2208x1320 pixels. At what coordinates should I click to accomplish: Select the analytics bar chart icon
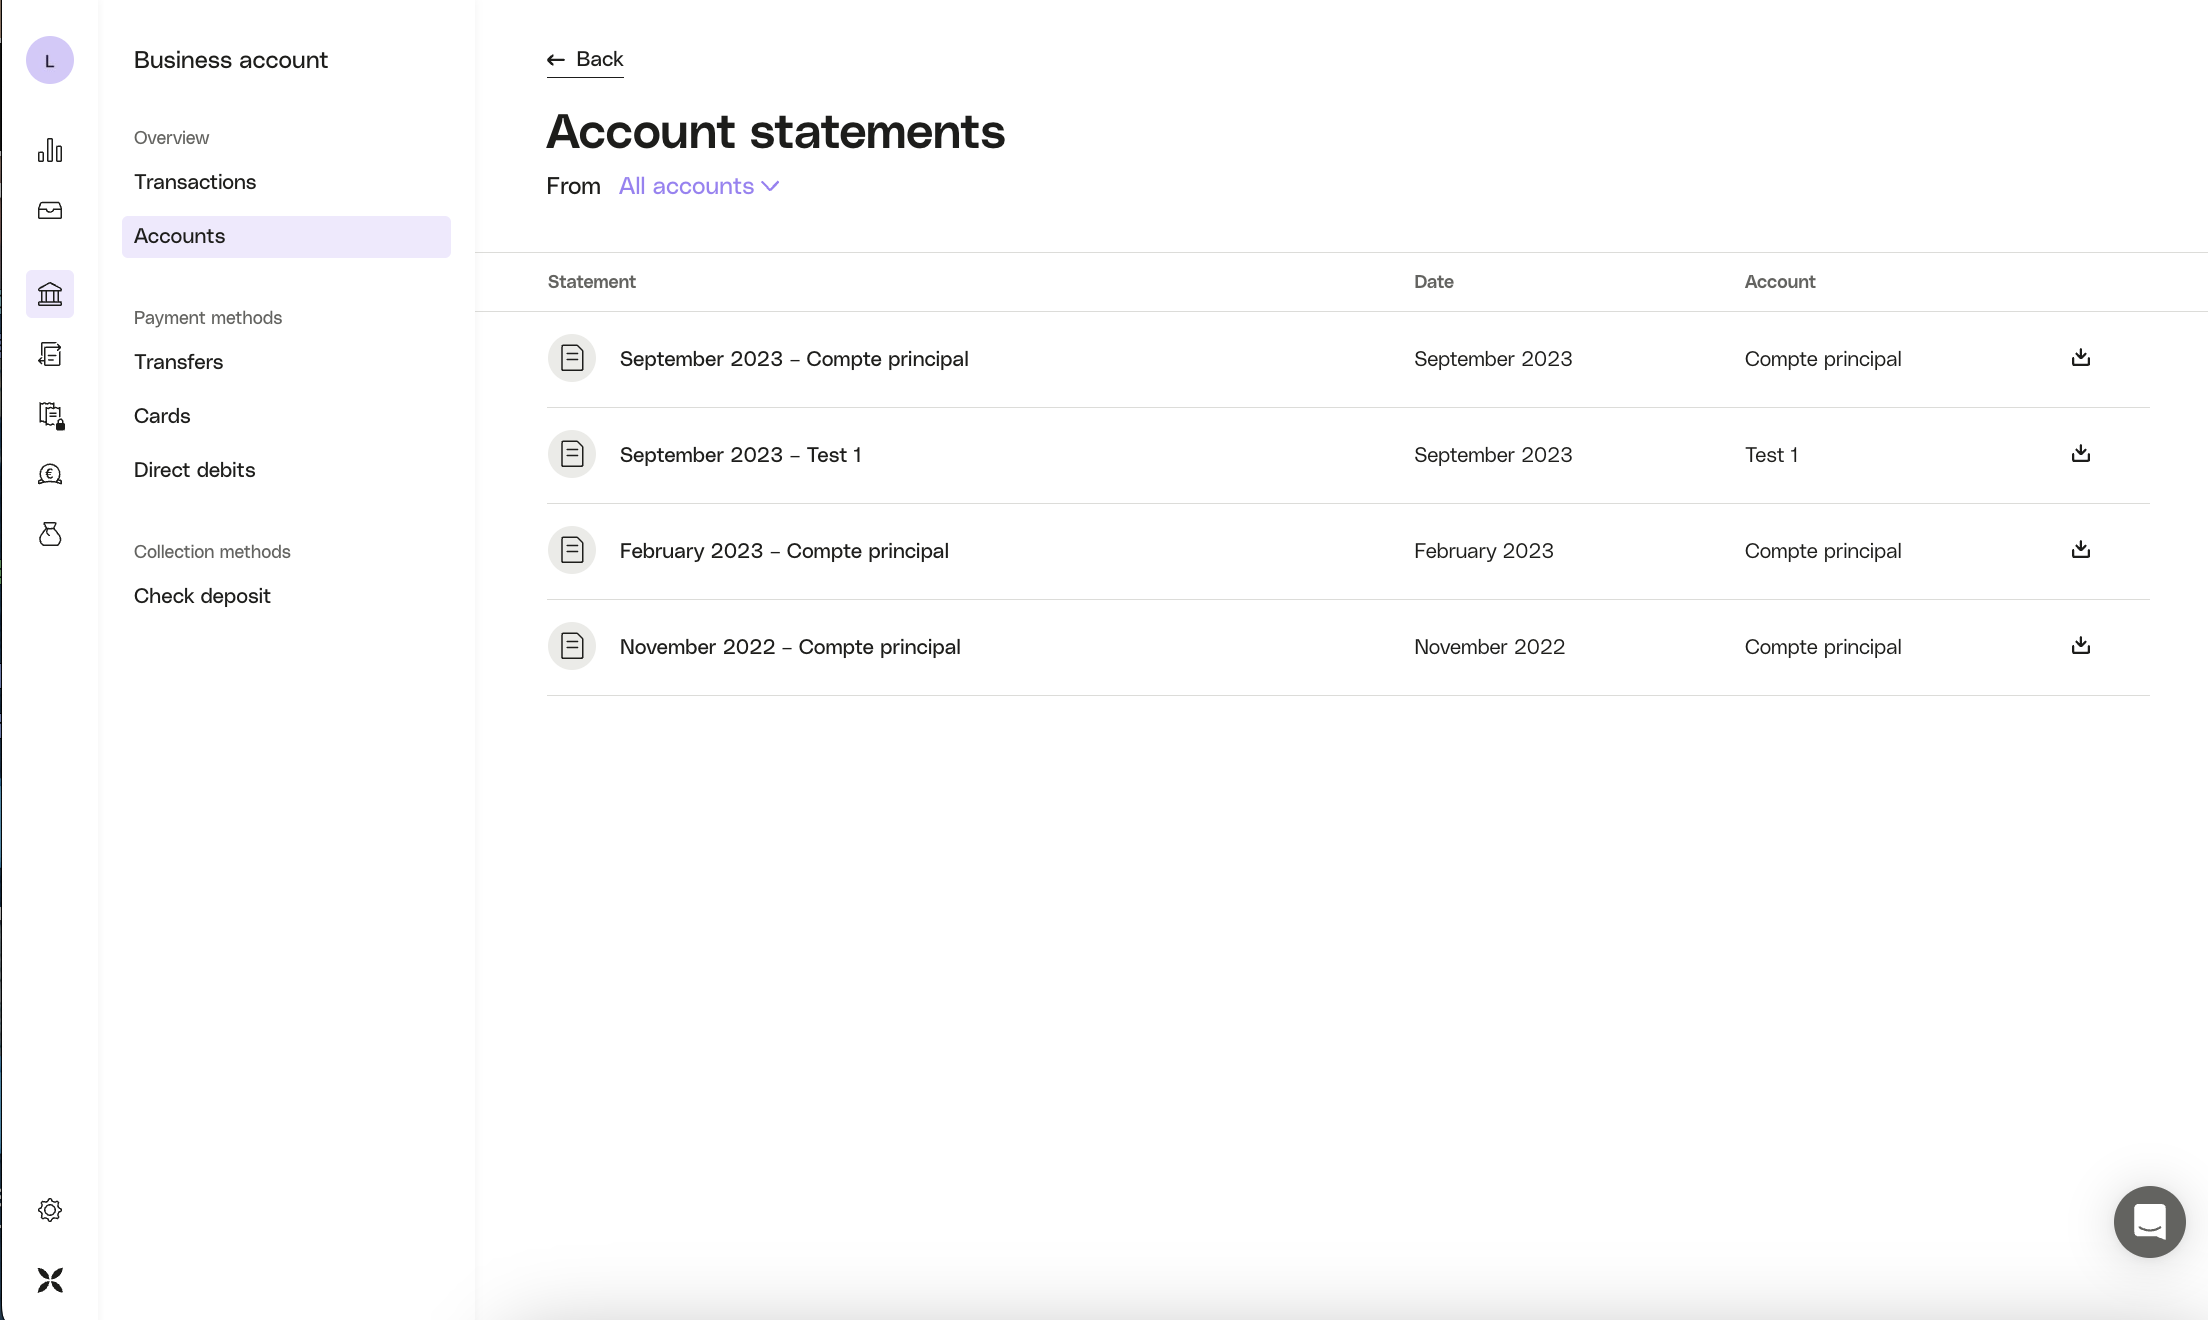(50, 150)
